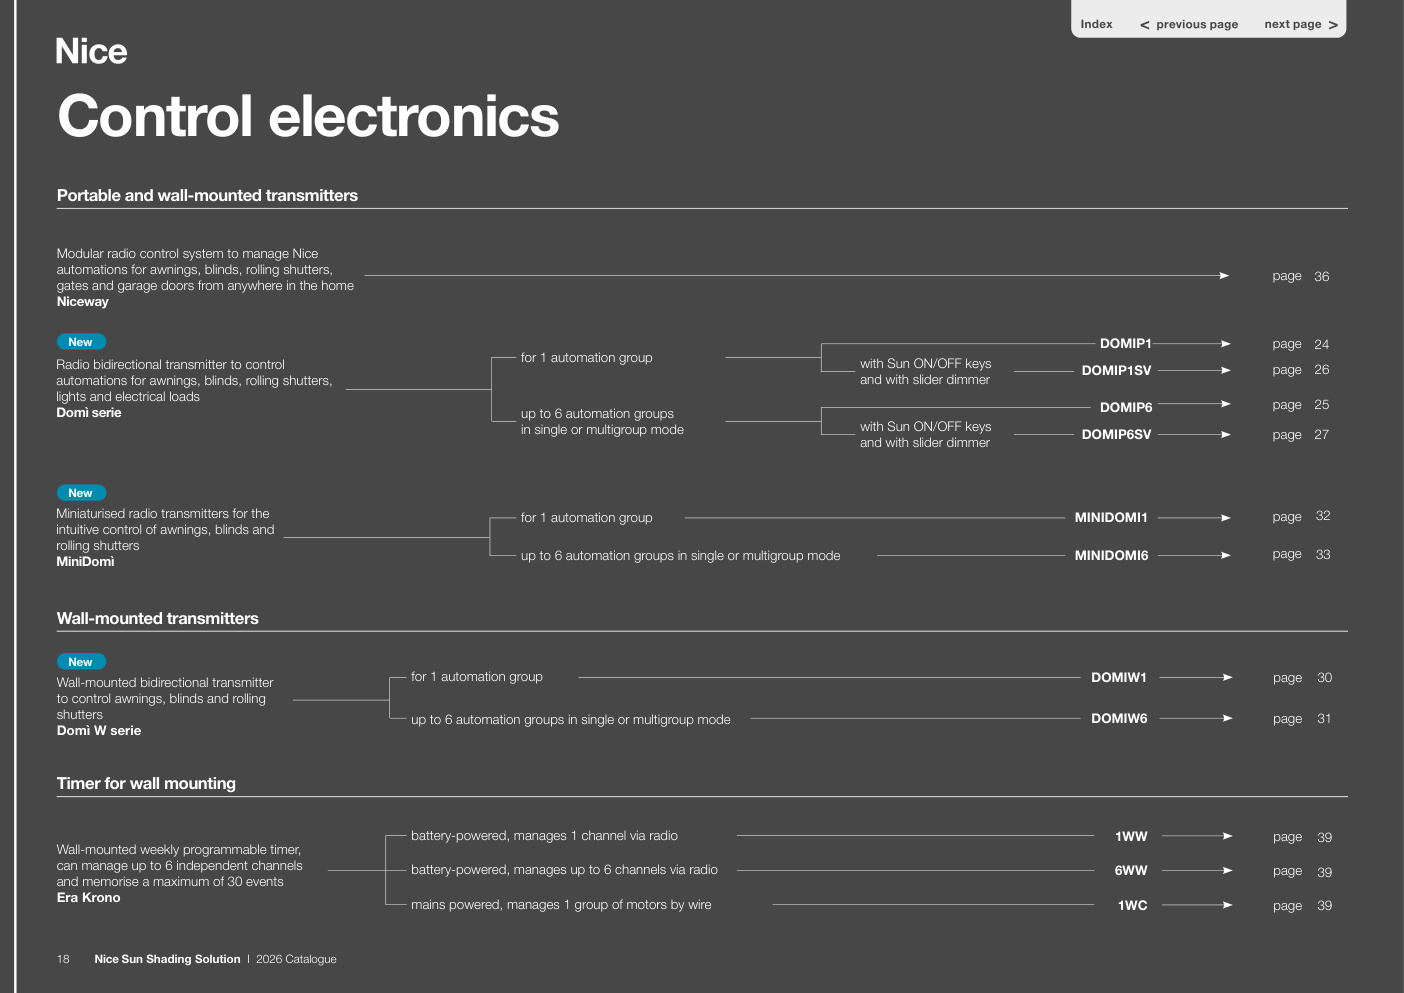Click page 39 reference for 1WW
1404x993 pixels.
pyautogui.click(x=1302, y=837)
